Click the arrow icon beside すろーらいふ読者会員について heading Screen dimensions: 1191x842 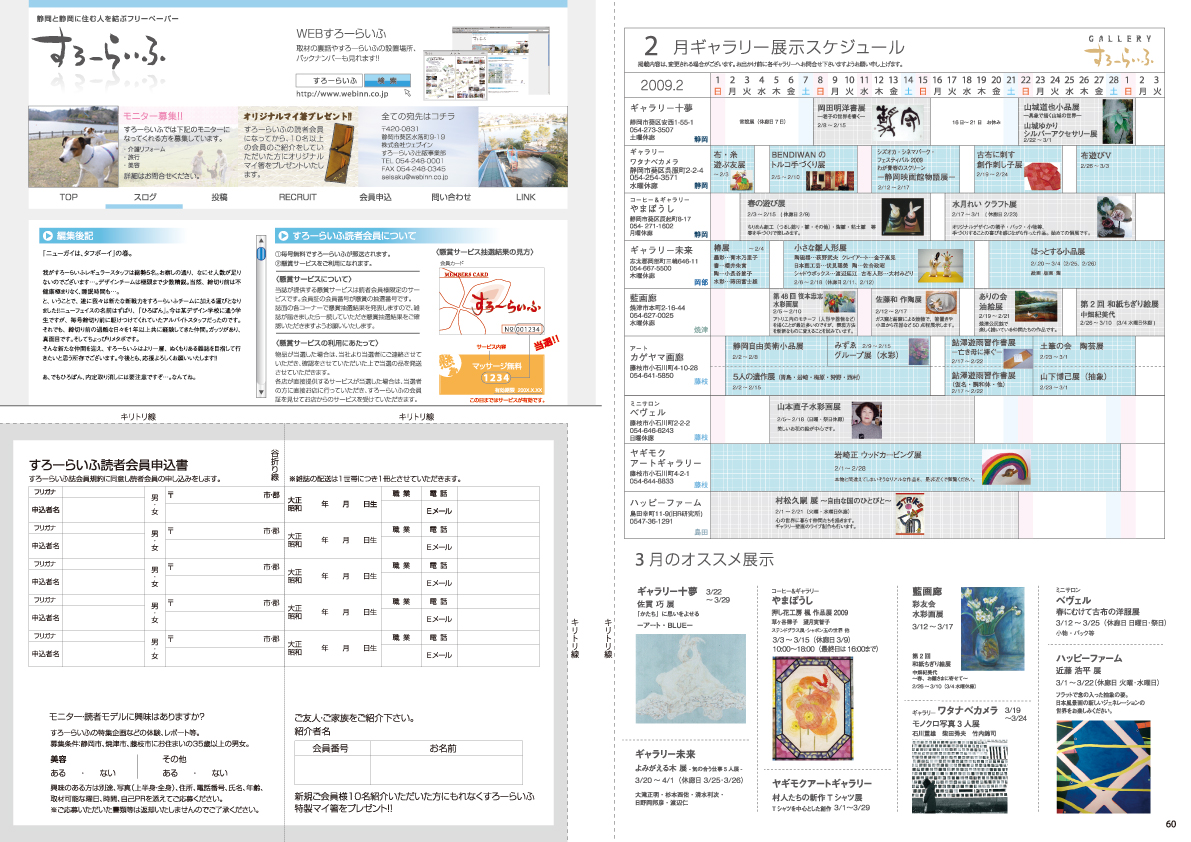tap(283, 236)
